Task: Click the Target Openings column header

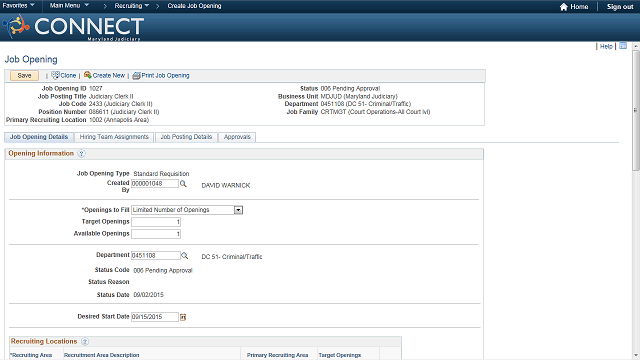Action: click(x=340, y=355)
